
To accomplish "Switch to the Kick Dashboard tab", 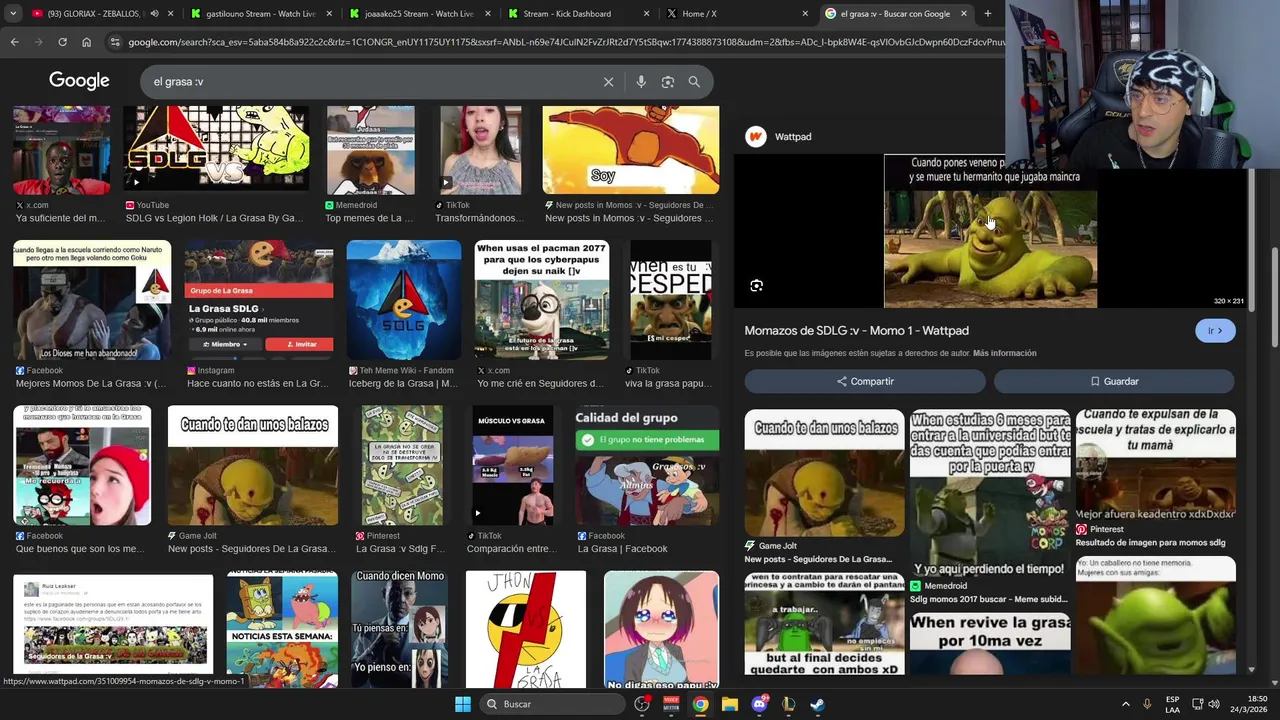I will pyautogui.click(x=580, y=14).
